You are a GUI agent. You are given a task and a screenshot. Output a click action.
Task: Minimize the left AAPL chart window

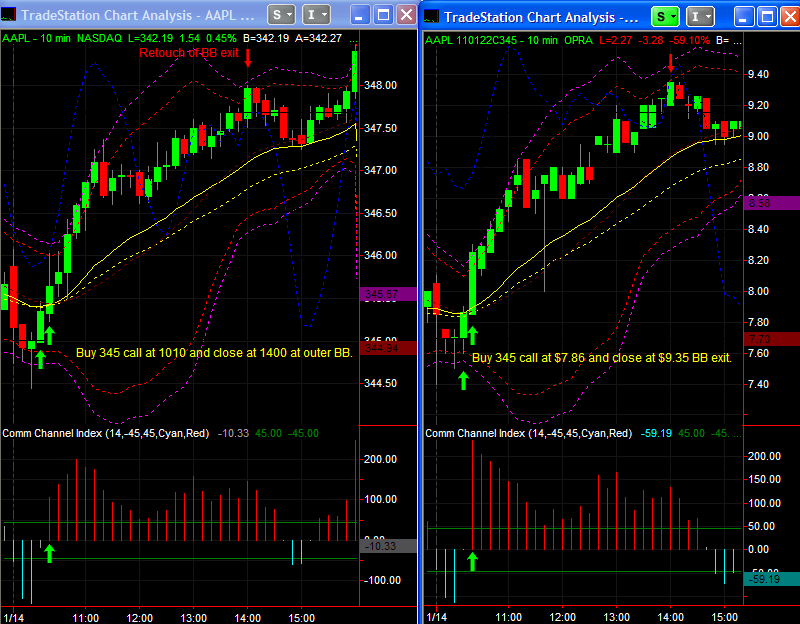point(359,15)
